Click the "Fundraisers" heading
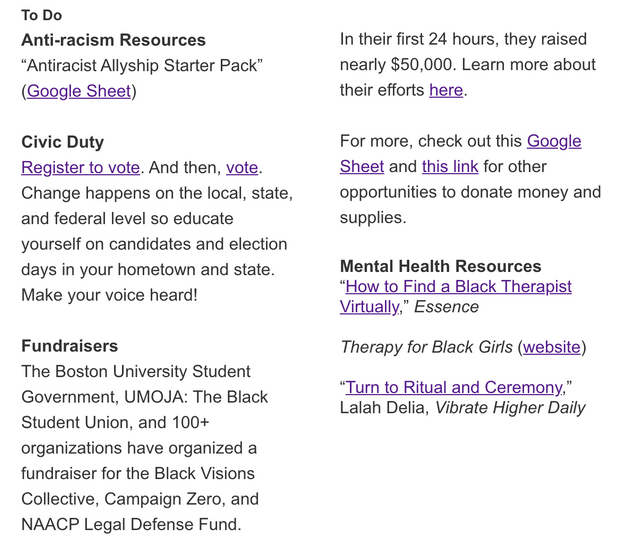 pyautogui.click(x=69, y=346)
